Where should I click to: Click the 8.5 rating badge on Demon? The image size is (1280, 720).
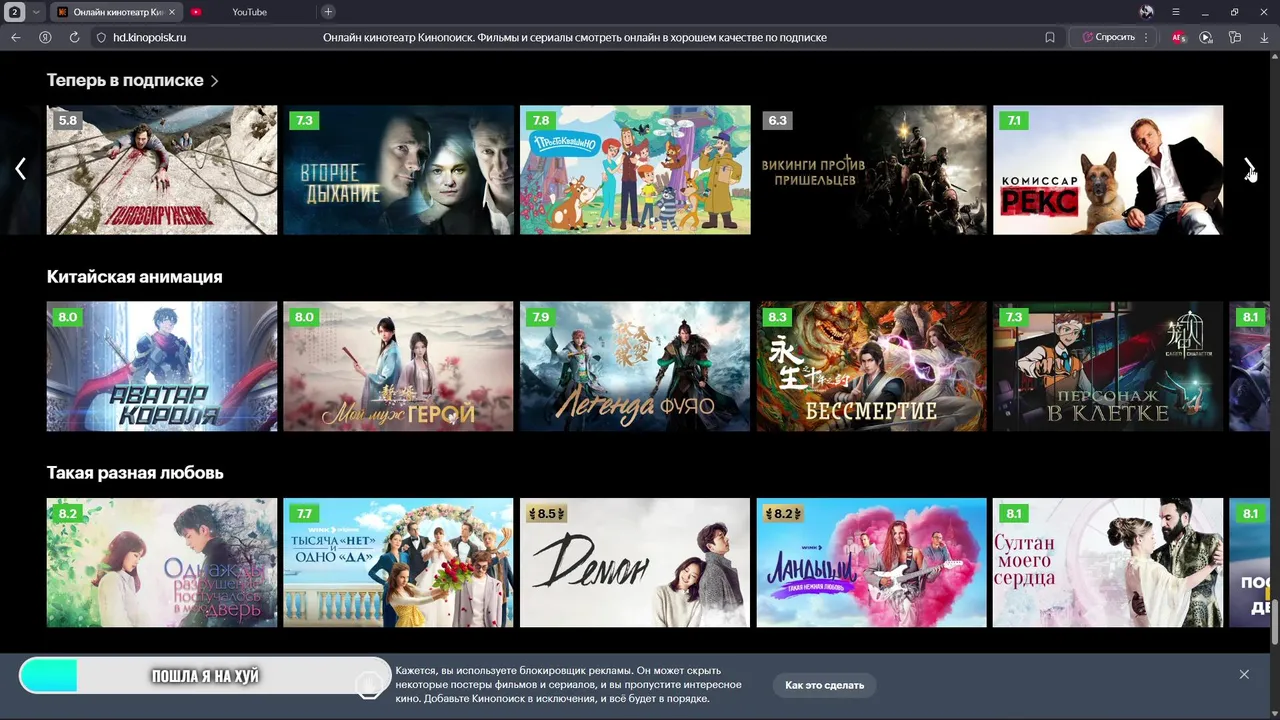click(546, 513)
